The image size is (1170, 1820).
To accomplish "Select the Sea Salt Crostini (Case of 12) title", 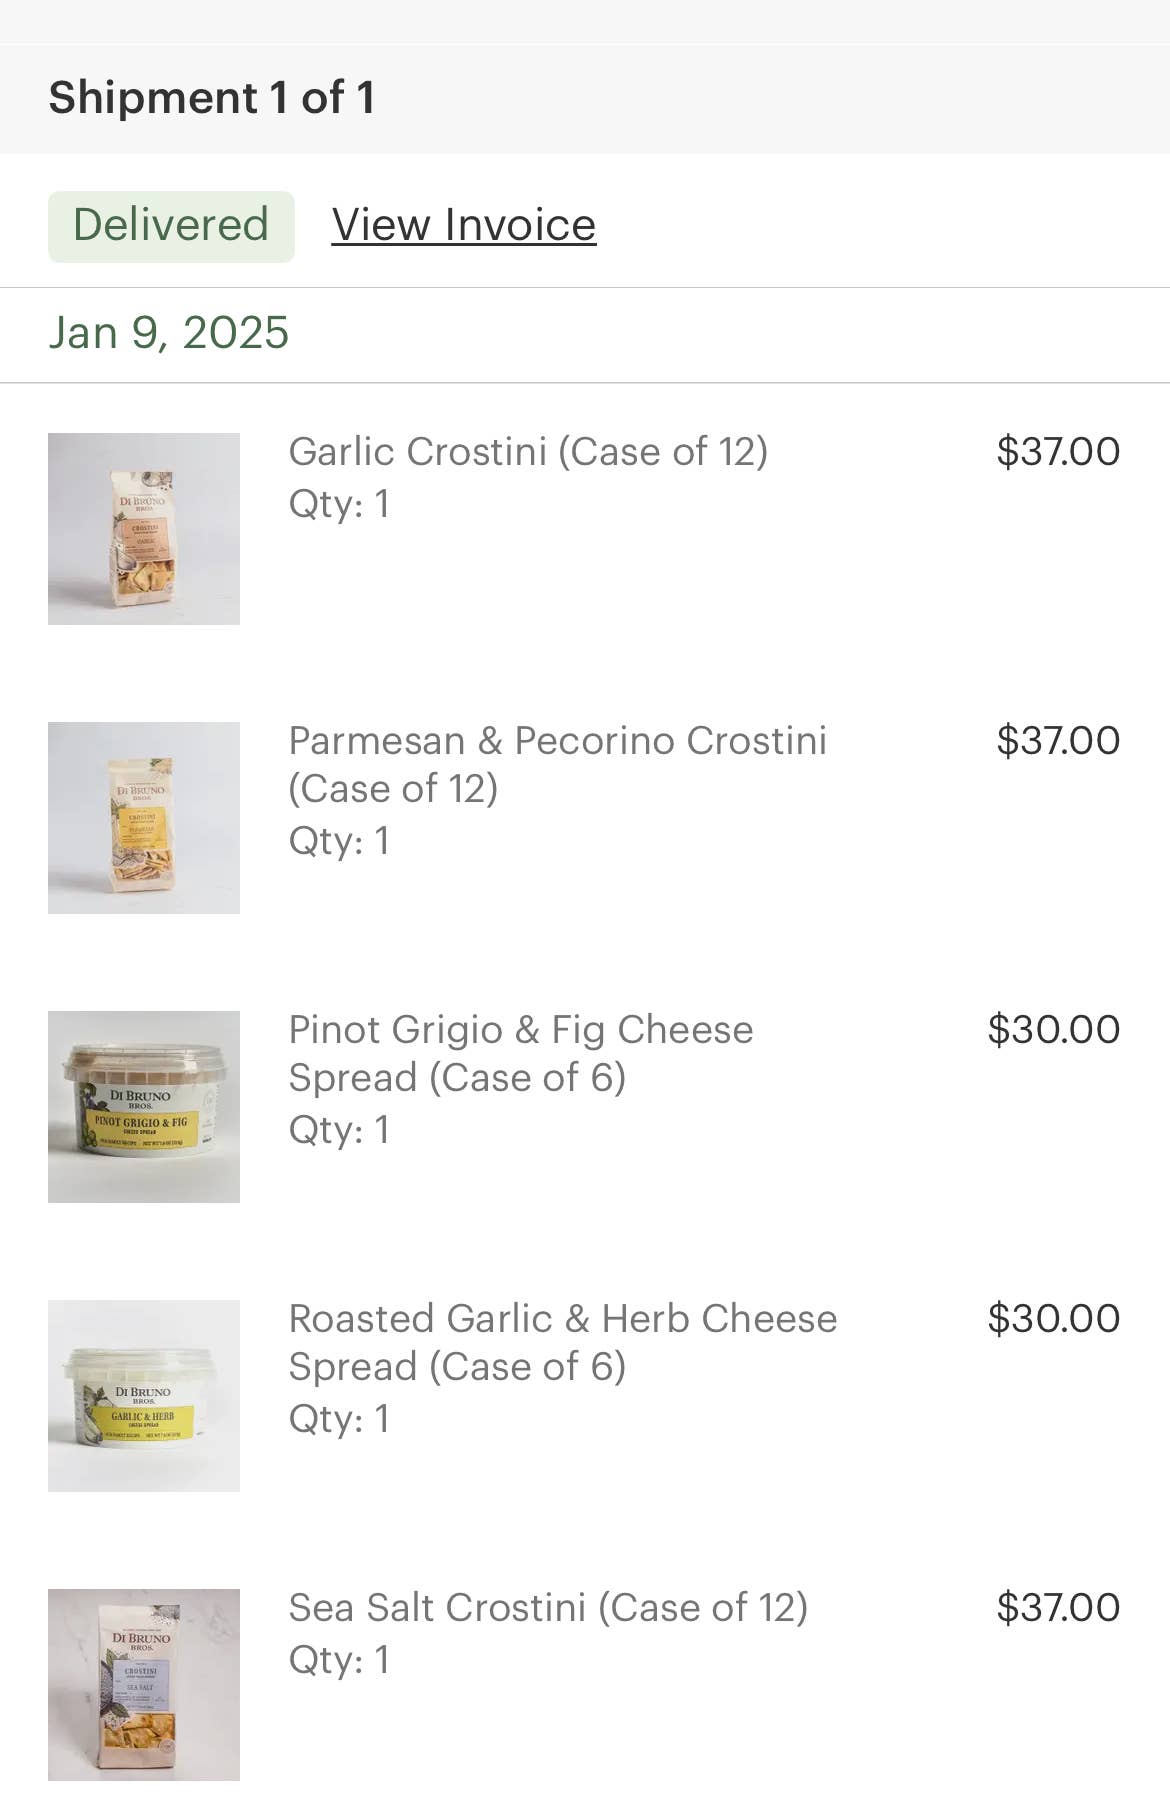I will click(548, 1608).
